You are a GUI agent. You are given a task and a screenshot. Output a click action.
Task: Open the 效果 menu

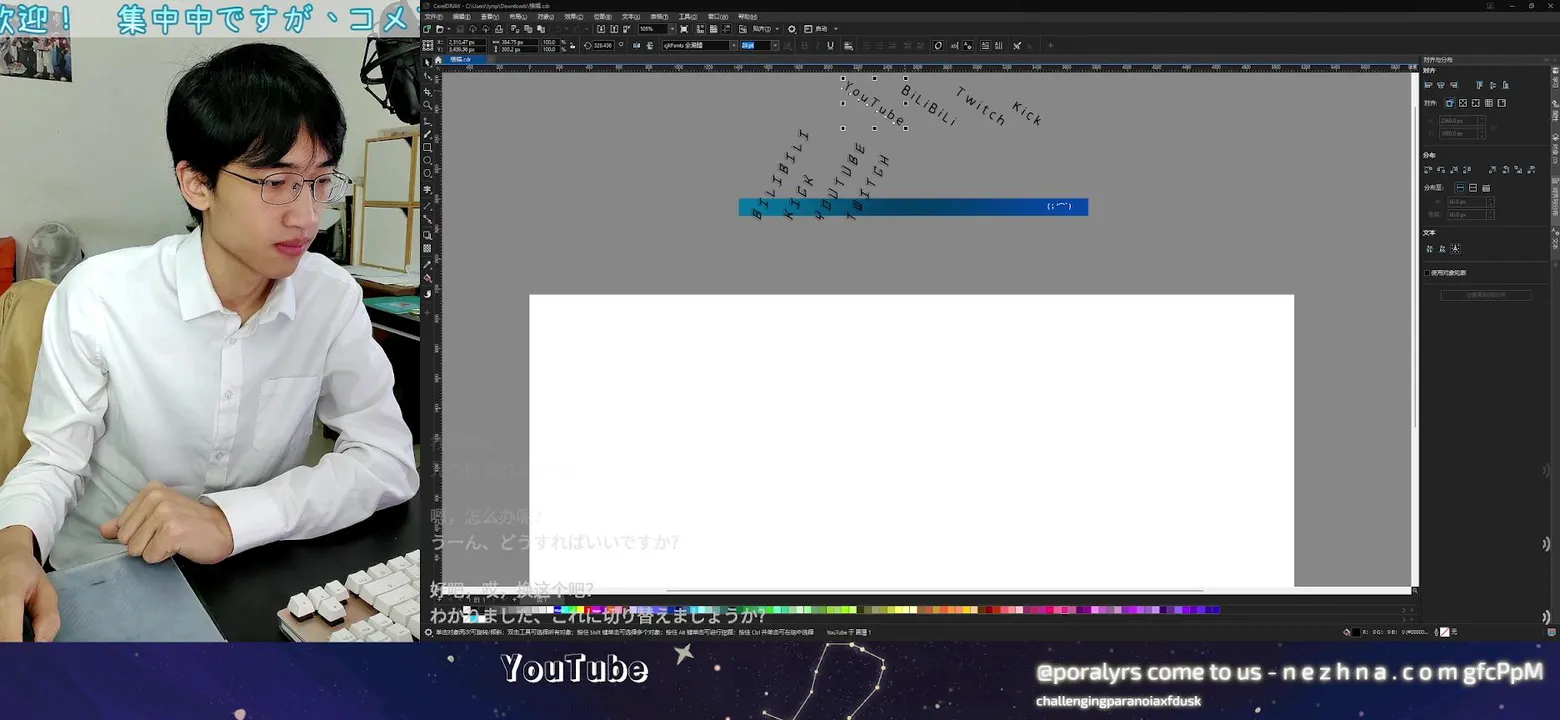click(x=573, y=17)
